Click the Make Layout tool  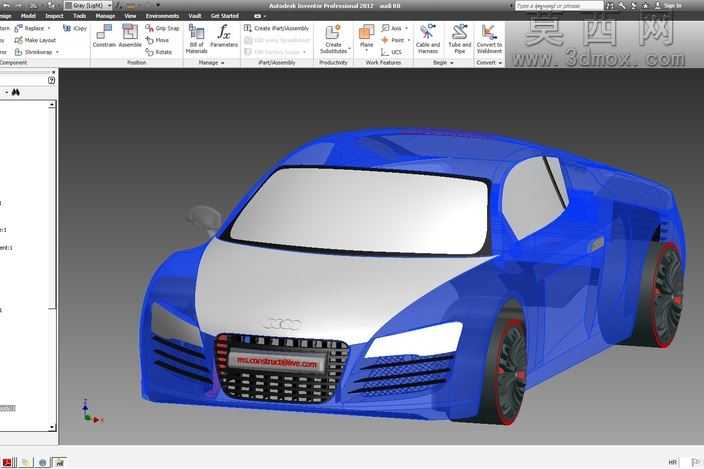point(35,40)
